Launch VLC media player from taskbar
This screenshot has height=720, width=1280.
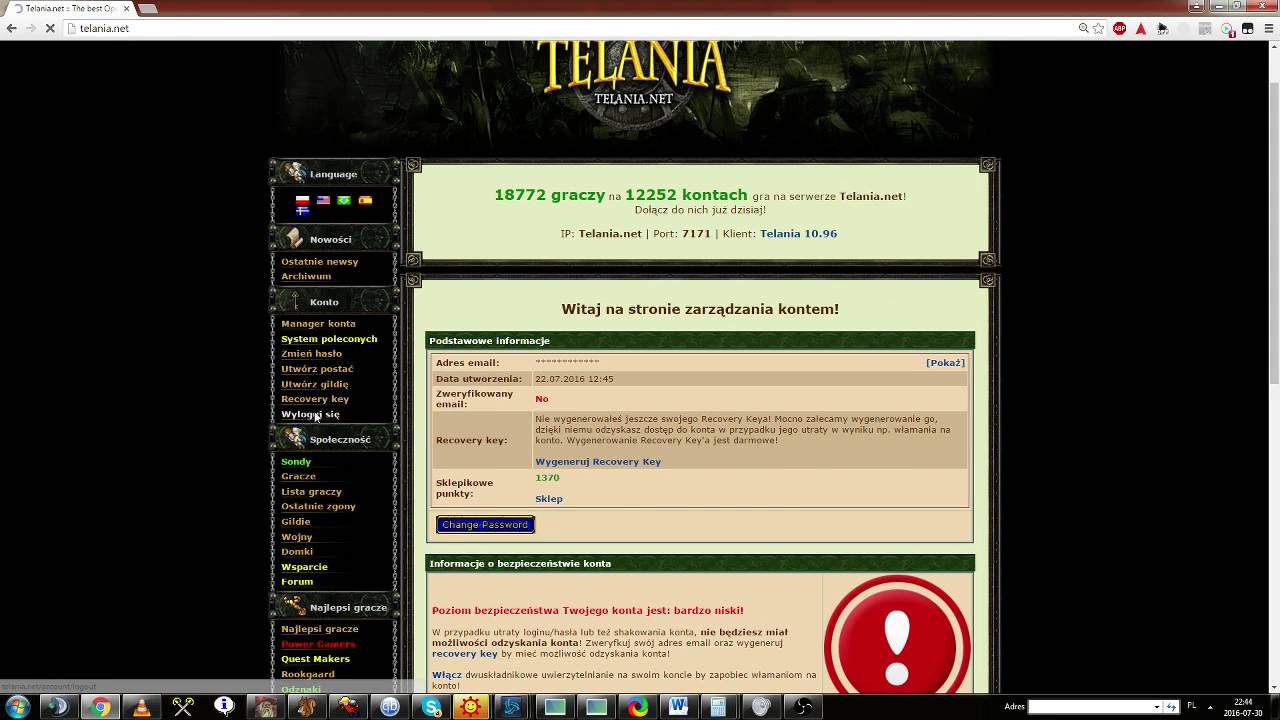(x=141, y=707)
